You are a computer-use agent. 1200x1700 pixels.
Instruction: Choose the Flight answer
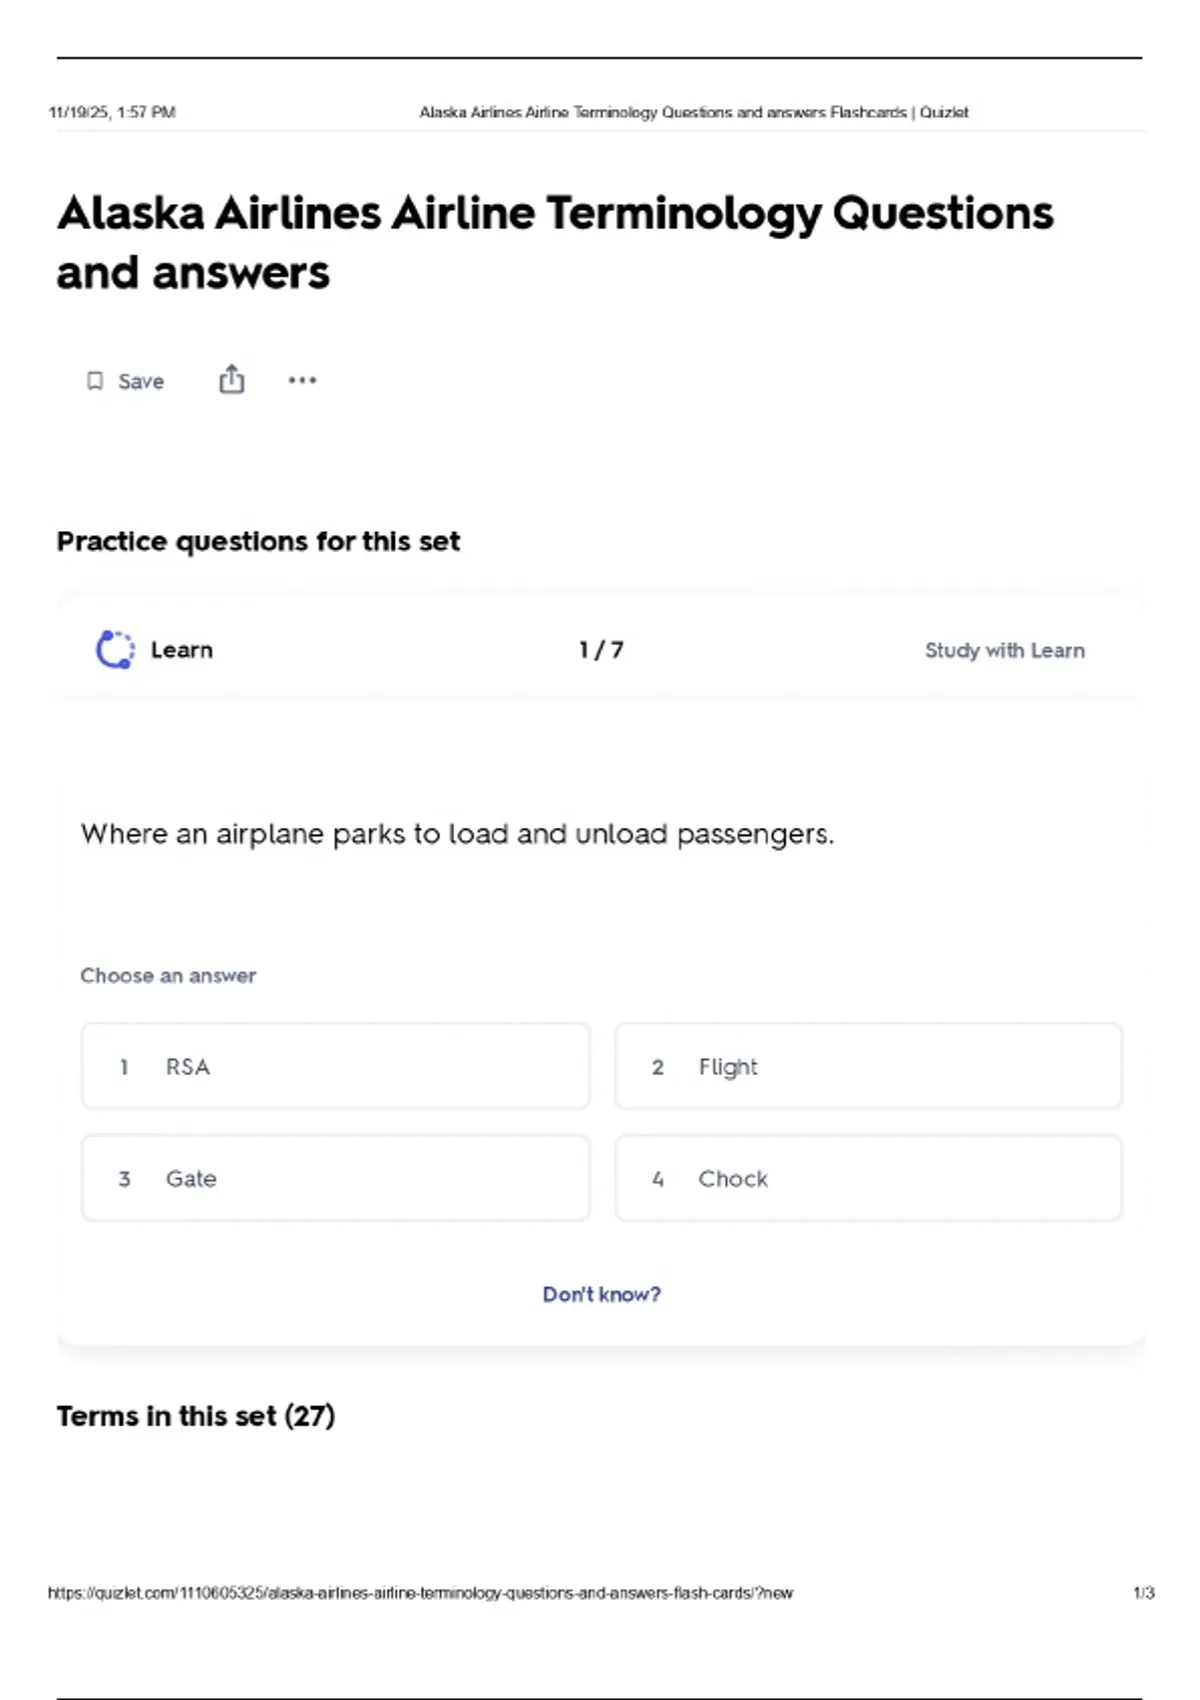coord(868,1066)
